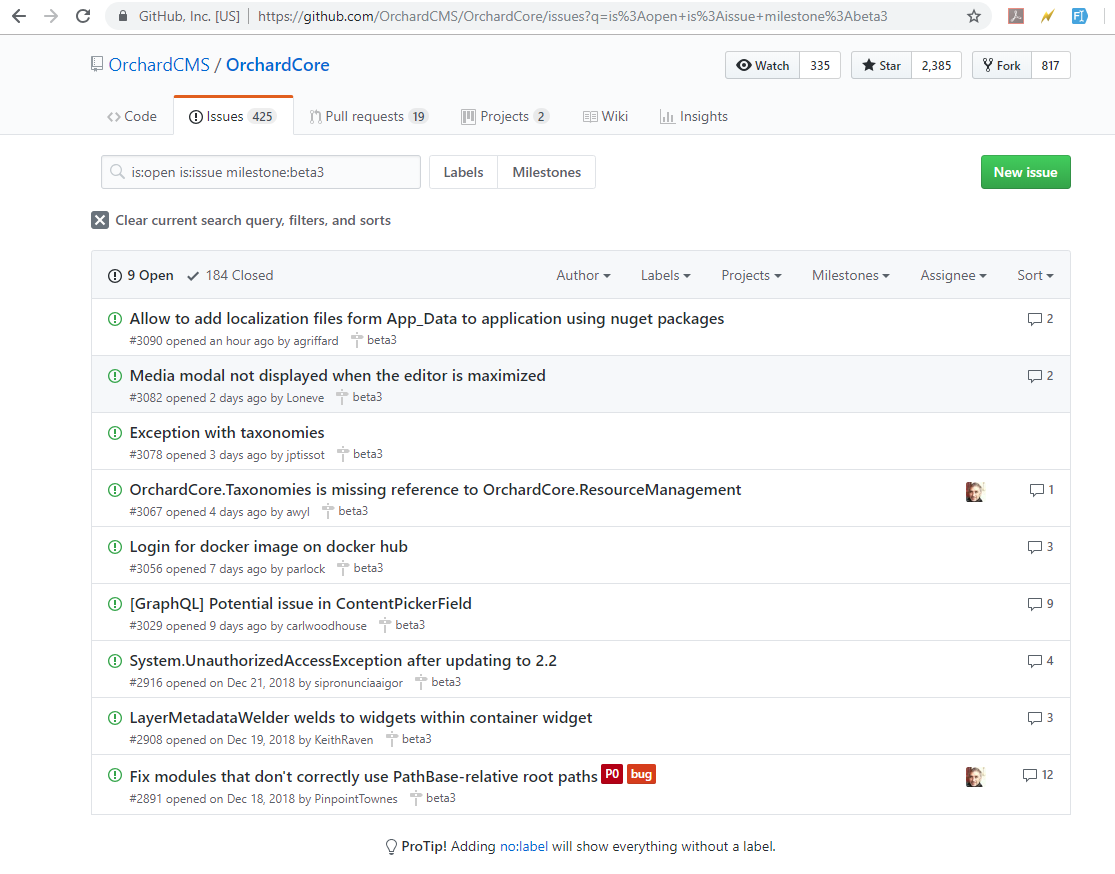Image resolution: width=1115 pixels, height=874 pixels.
Task: Click the X icon to clear search filters
Action: [100, 220]
